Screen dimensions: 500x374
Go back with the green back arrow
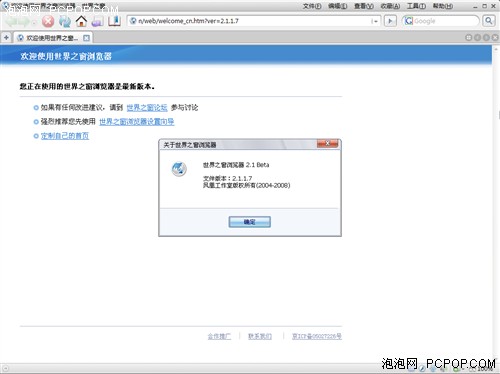pos(11,22)
